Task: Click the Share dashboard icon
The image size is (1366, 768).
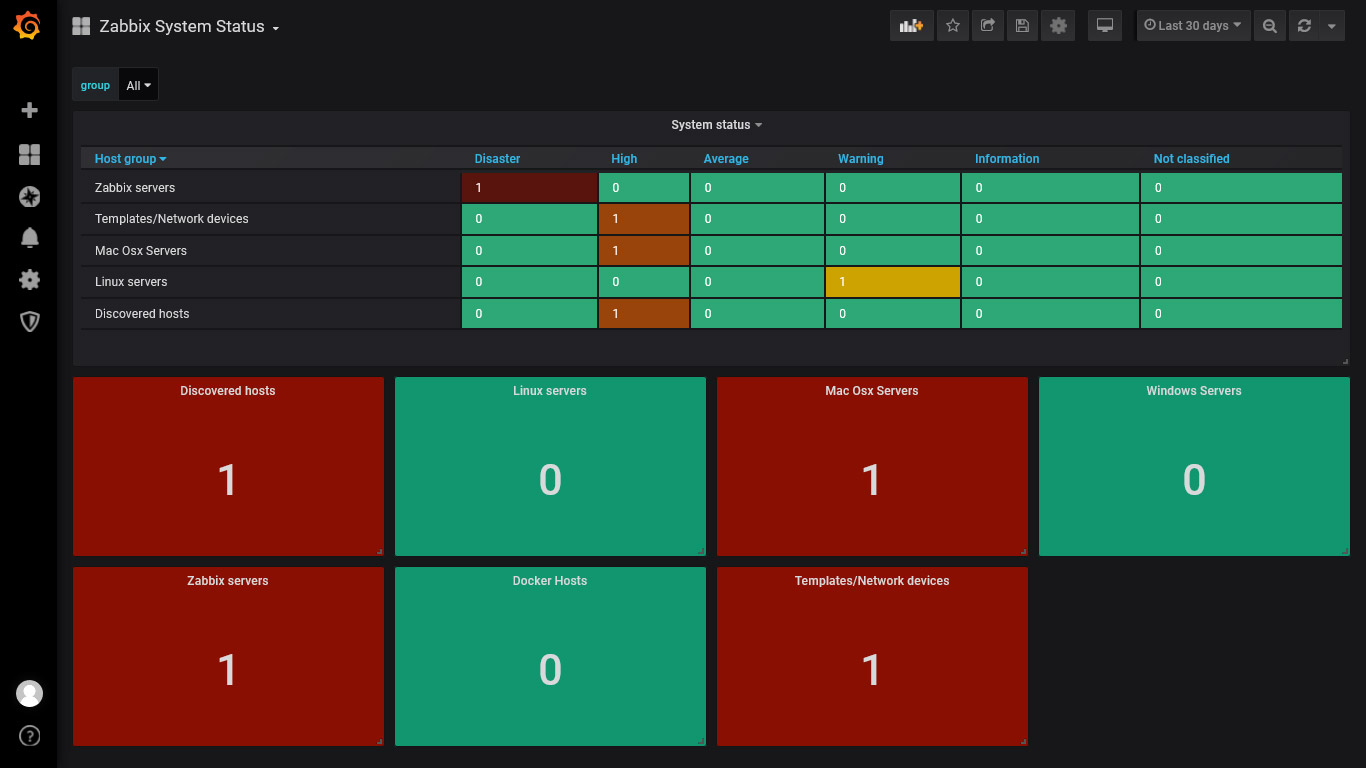Action: click(987, 26)
